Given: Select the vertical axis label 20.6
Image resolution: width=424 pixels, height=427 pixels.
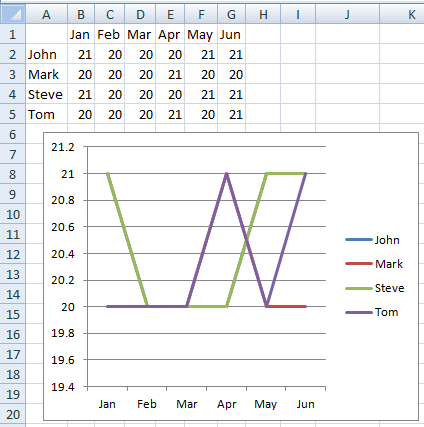Looking at the screenshot, I should (63, 227).
